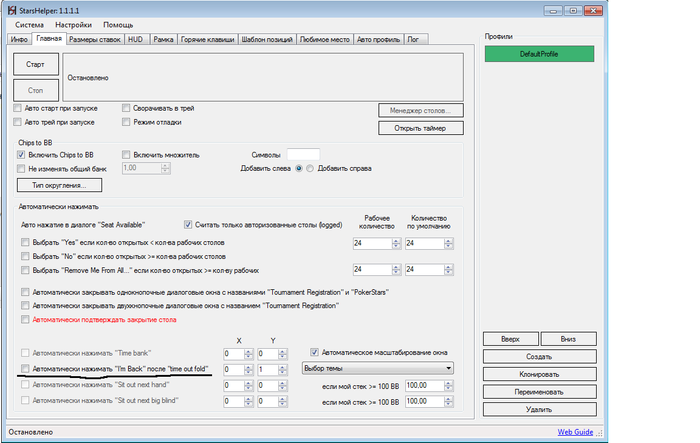Open the Настройки menu

(73, 25)
